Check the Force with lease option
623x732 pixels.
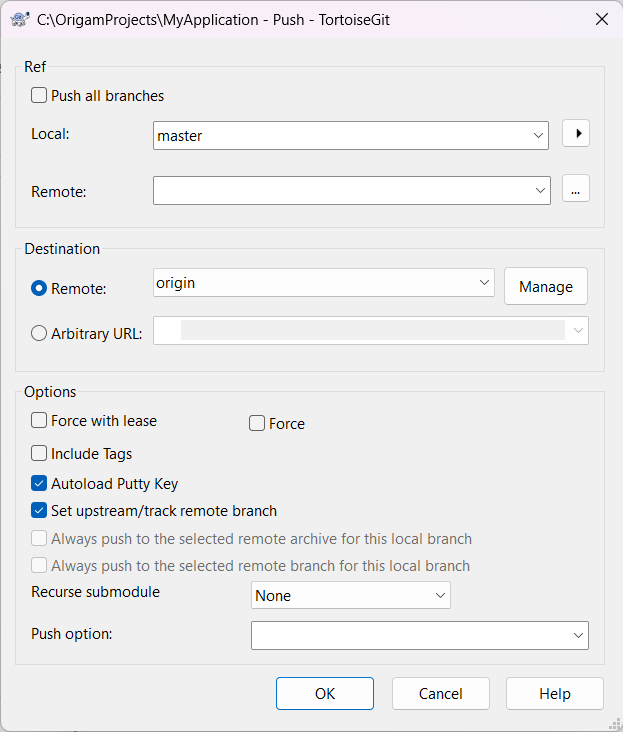[40, 421]
